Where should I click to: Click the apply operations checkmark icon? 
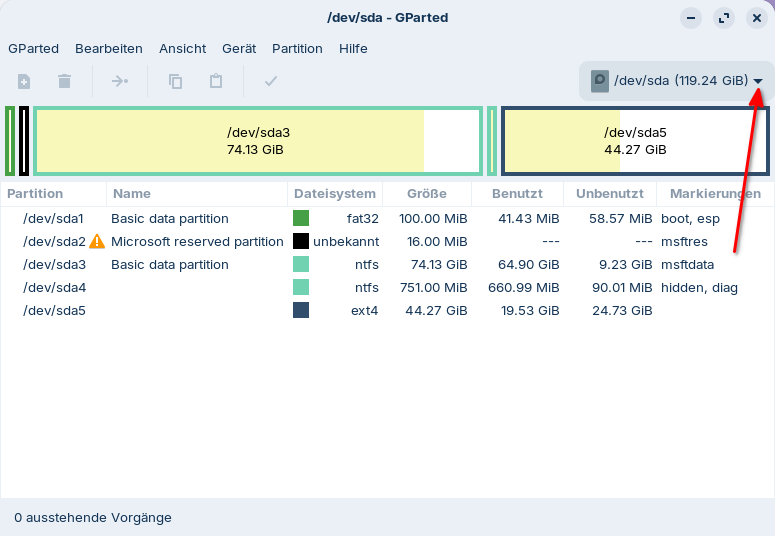[270, 81]
